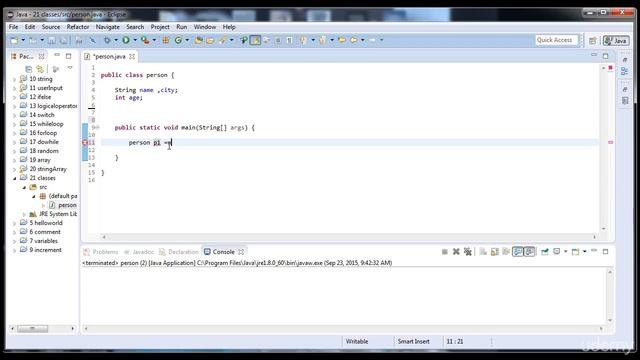
Task: Switch to the Declaration tab
Action: (179, 252)
